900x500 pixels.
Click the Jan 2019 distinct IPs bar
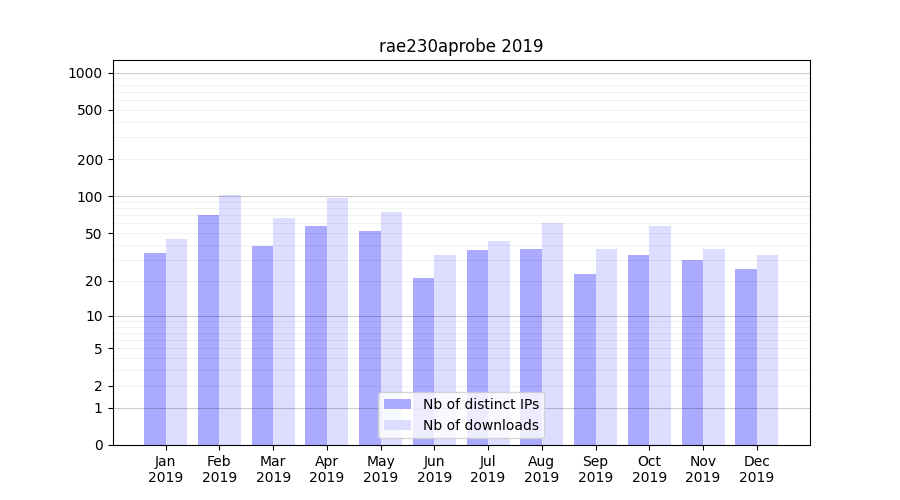click(155, 349)
